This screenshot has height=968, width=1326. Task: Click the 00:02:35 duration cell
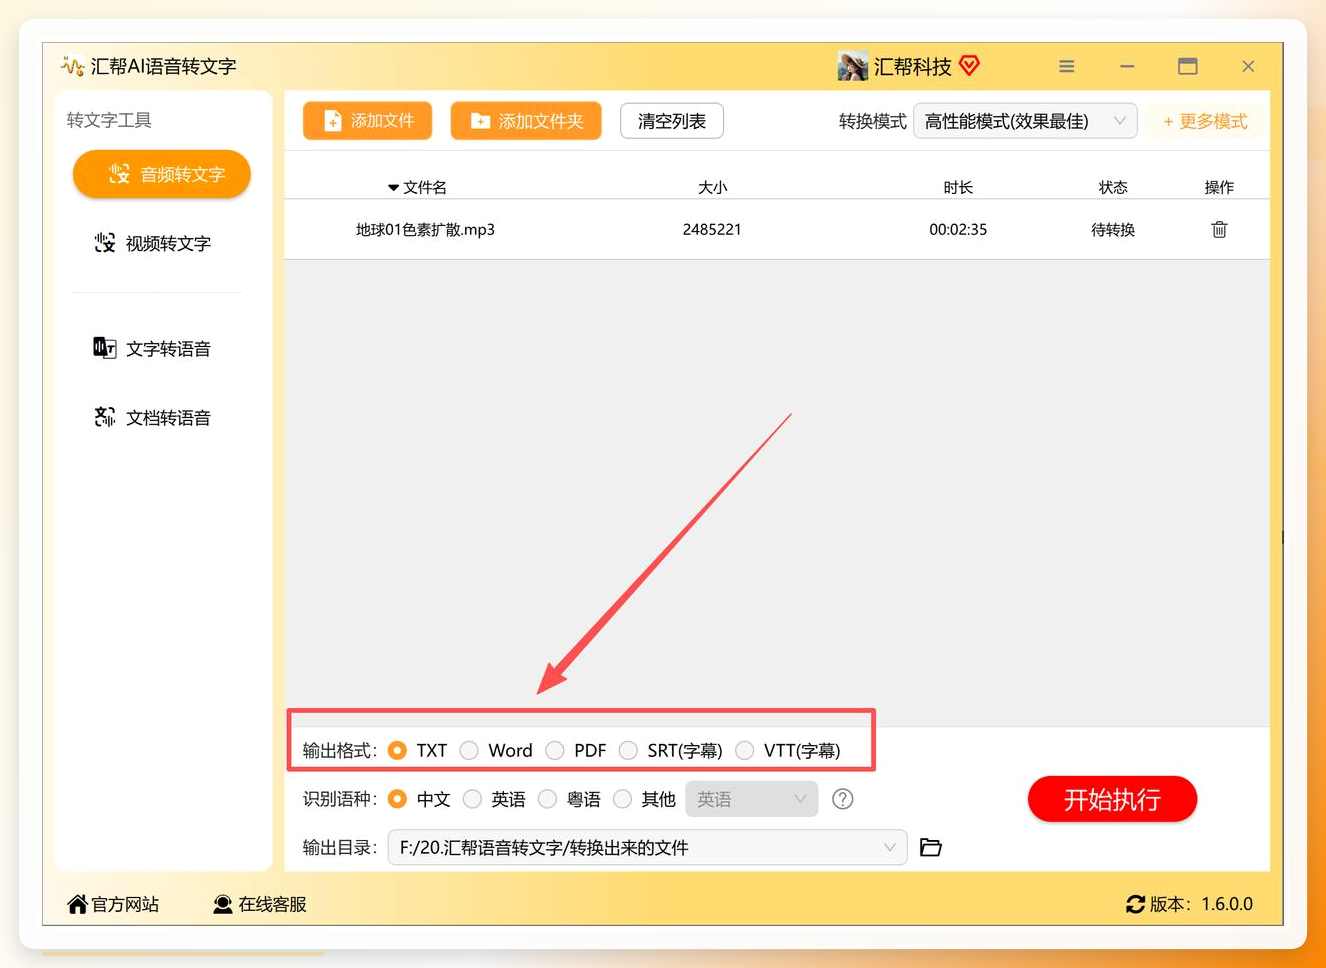click(x=958, y=230)
